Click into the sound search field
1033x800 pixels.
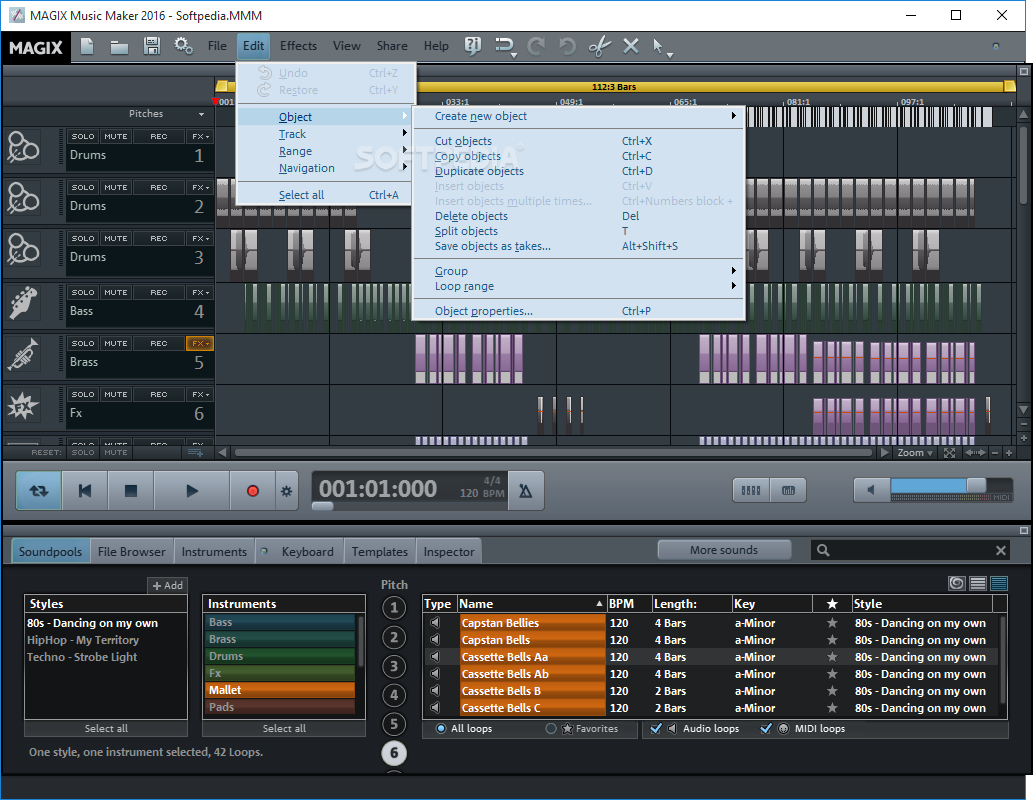909,550
